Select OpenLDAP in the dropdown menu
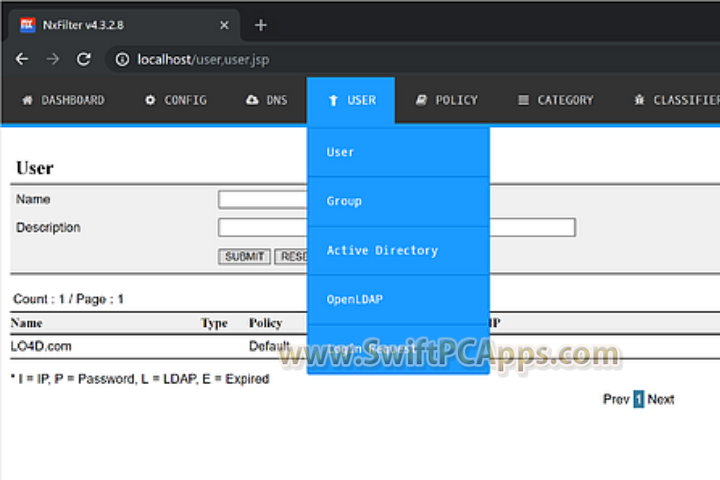 (x=398, y=299)
